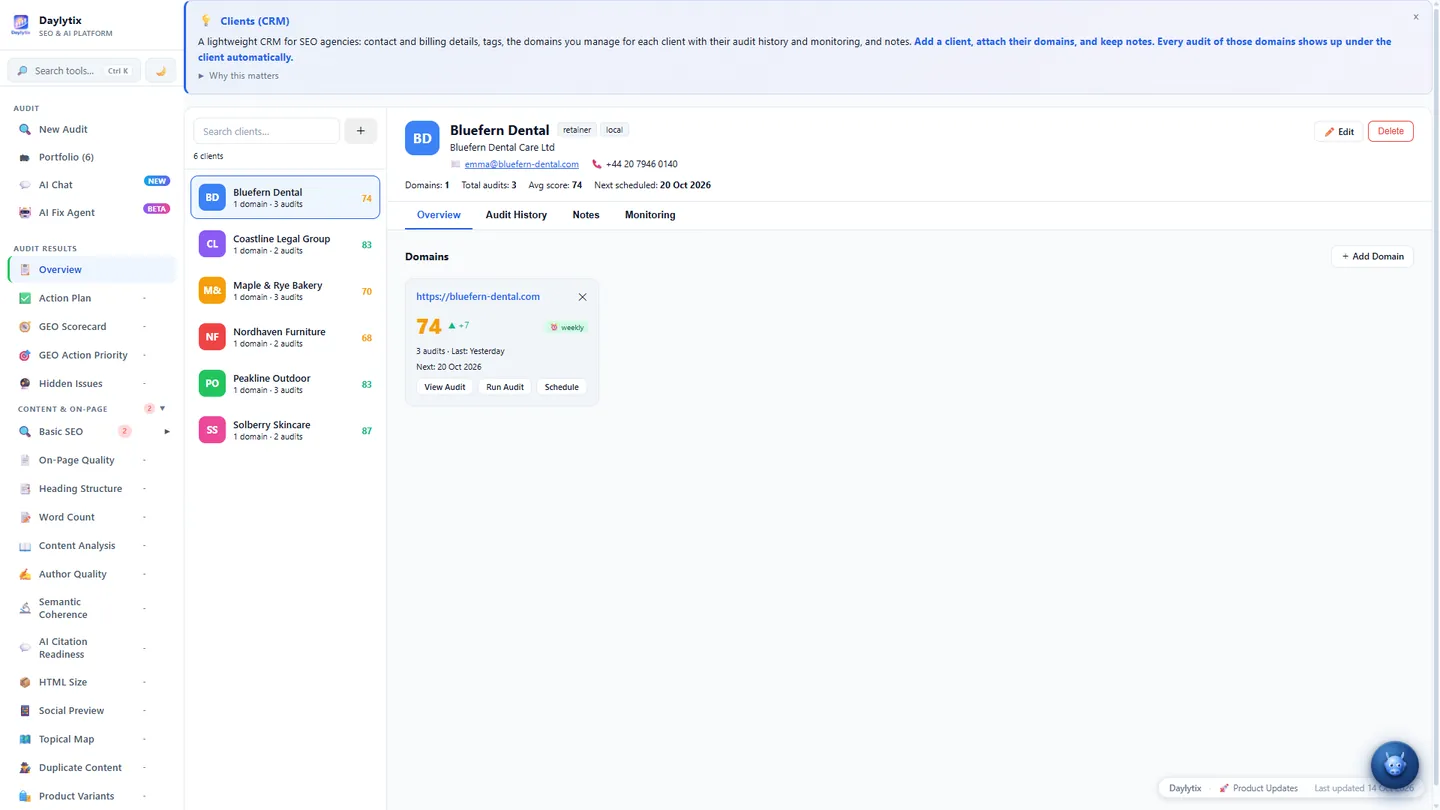
Task: Select the Maple & Rye Bakery client
Action: (x=285, y=291)
